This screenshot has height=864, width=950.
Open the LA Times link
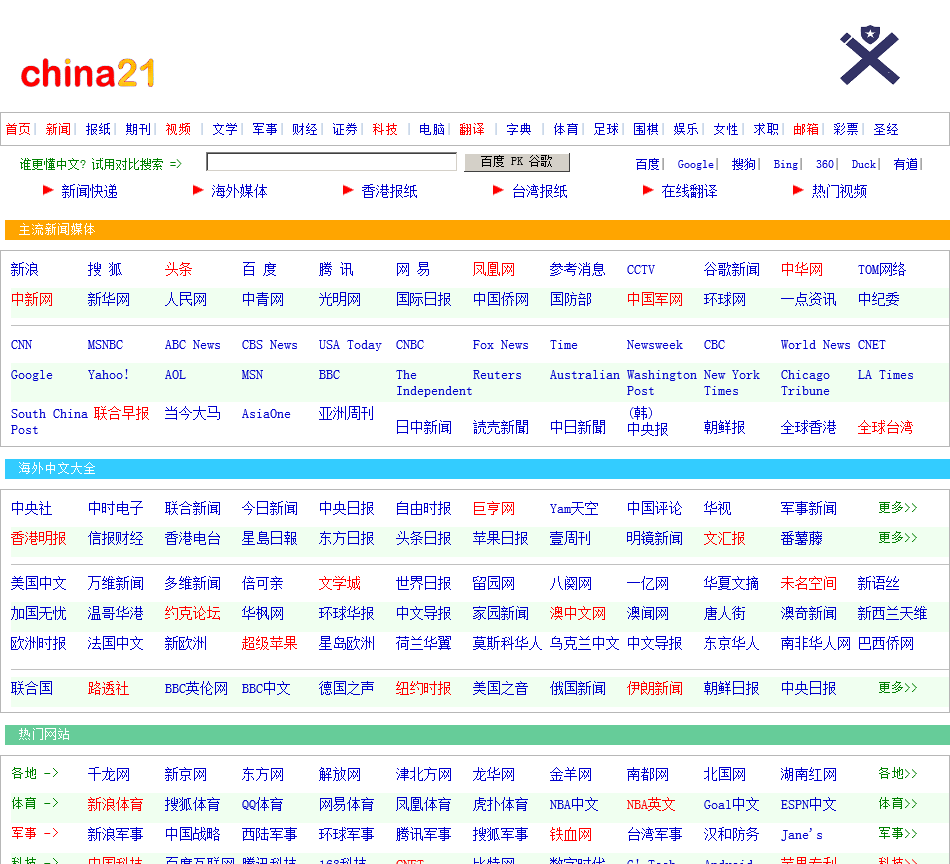[886, 375]
